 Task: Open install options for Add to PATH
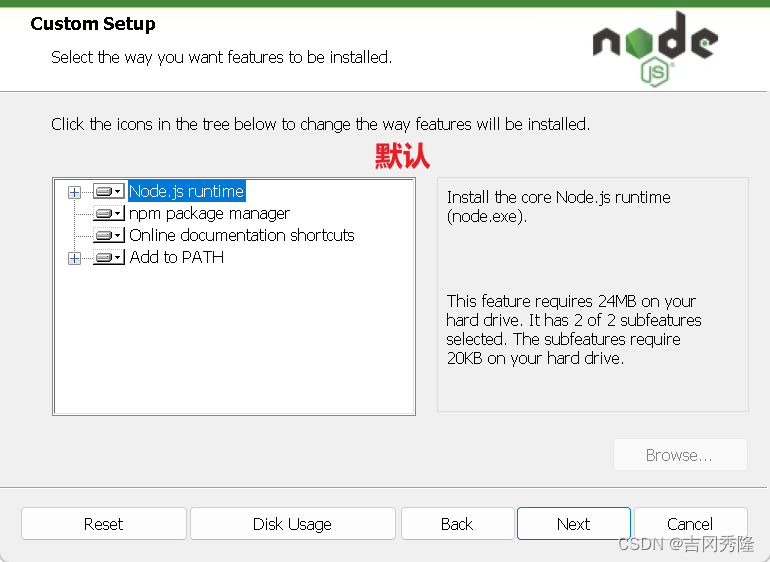point(109,257)
